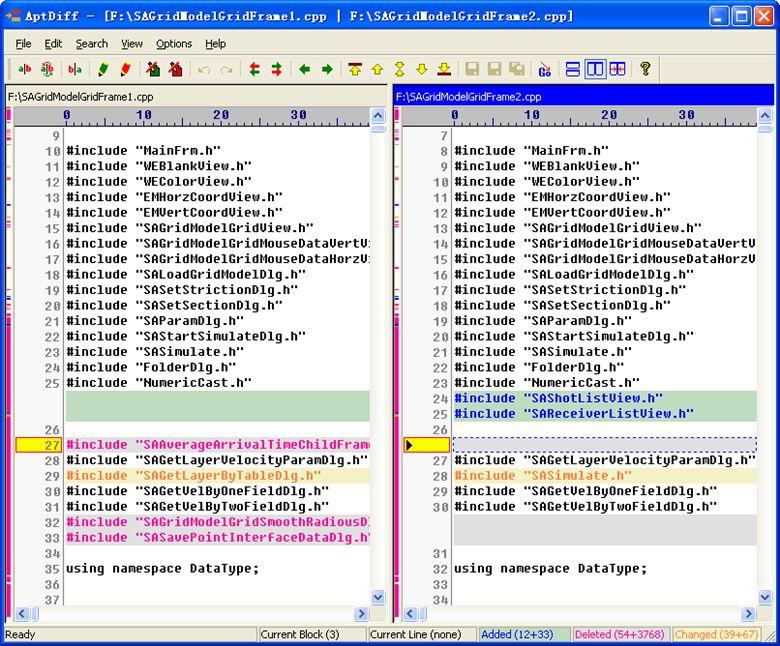Click the green right arrow icon
This screenshot has width=780, height=646.
click(x=327, y=69)
